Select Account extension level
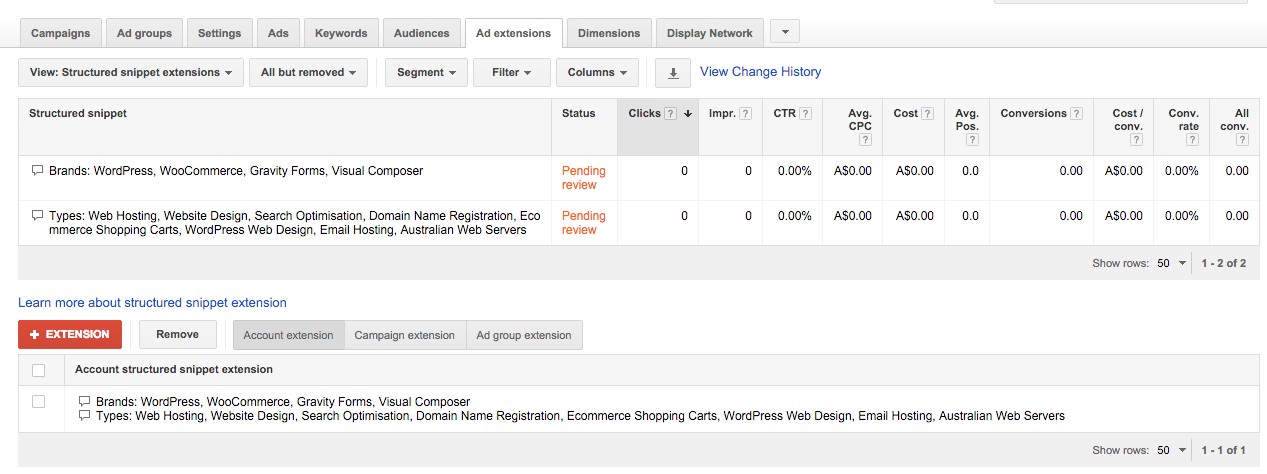 tap(289, 335)
